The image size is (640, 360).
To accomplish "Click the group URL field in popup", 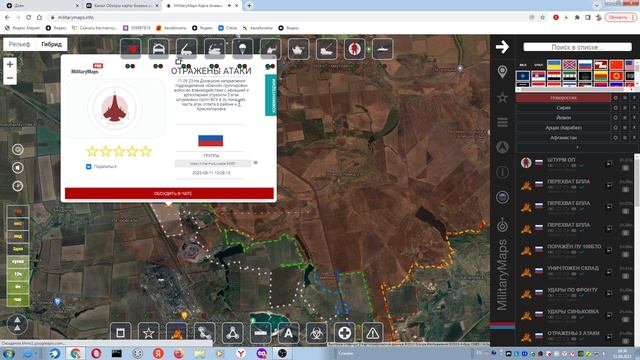I will pos(212,163).
